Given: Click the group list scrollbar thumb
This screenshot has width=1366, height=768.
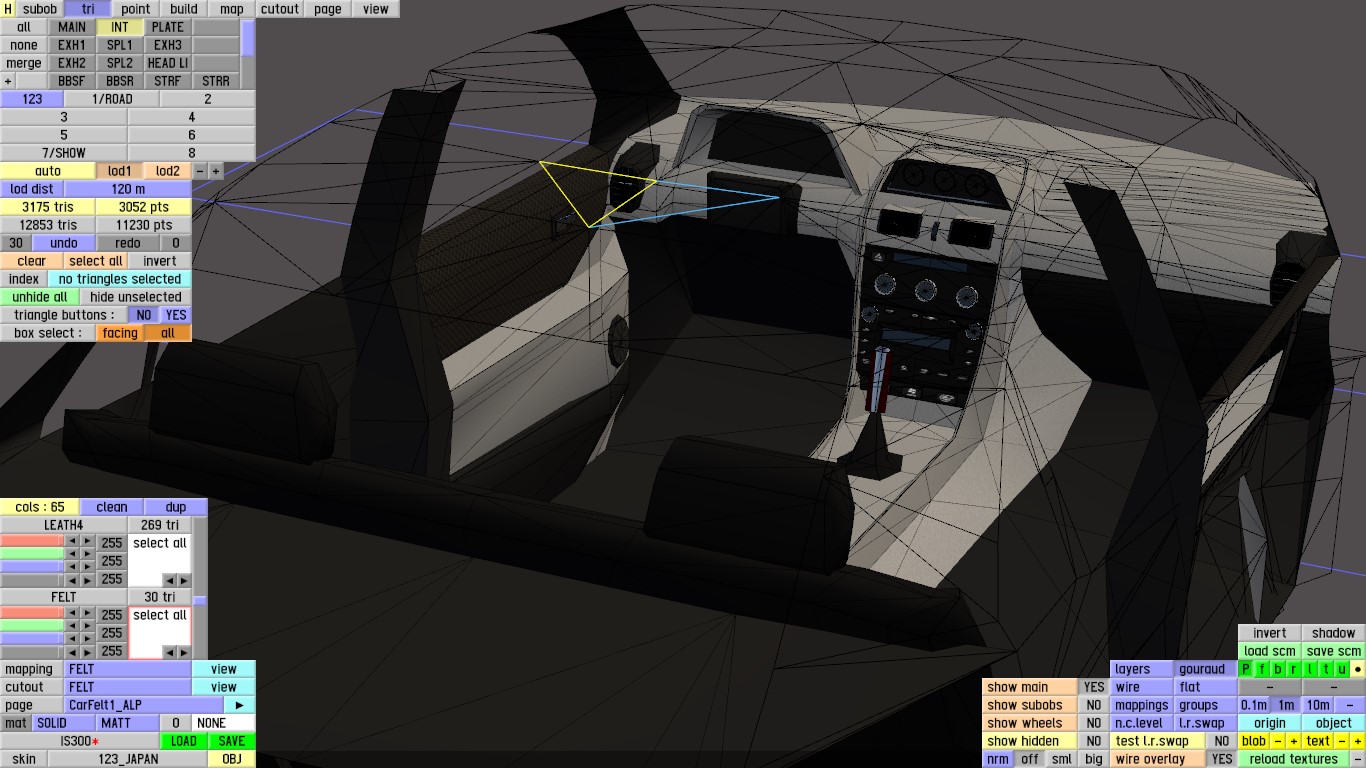Looking at the screenshot, I should (248, 38).
